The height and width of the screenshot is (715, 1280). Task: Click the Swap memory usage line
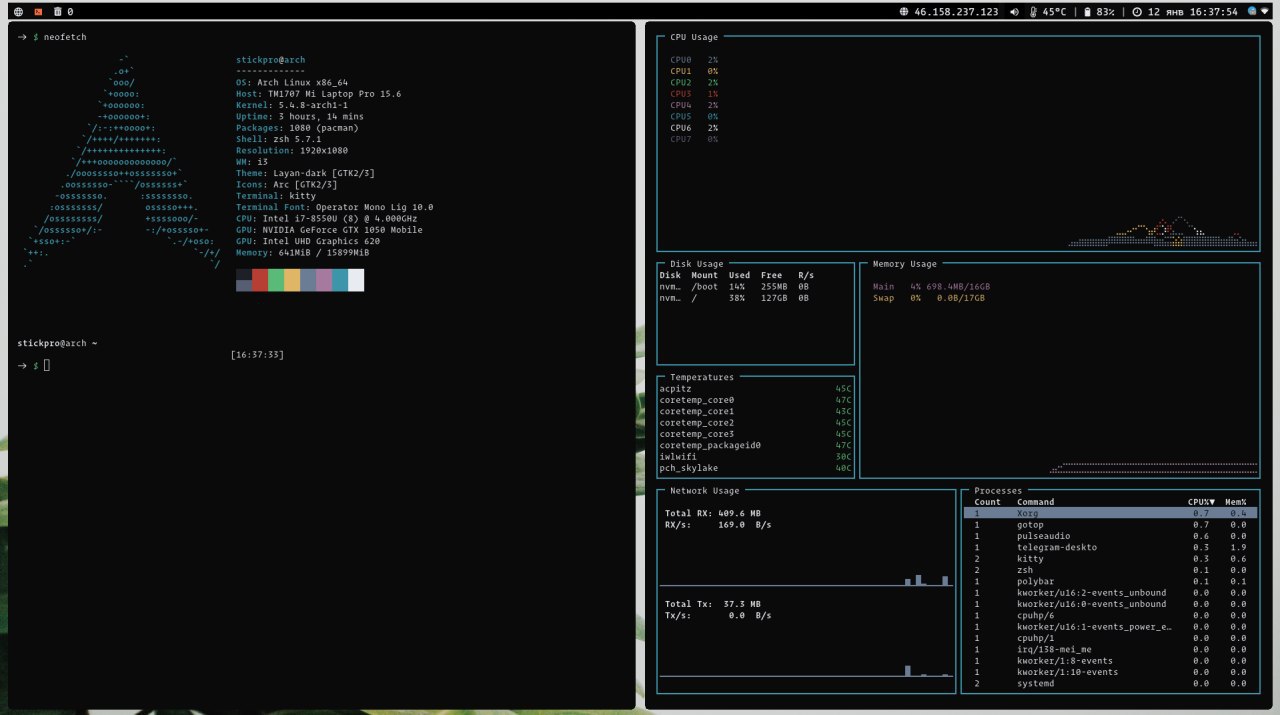pos(928,298)
